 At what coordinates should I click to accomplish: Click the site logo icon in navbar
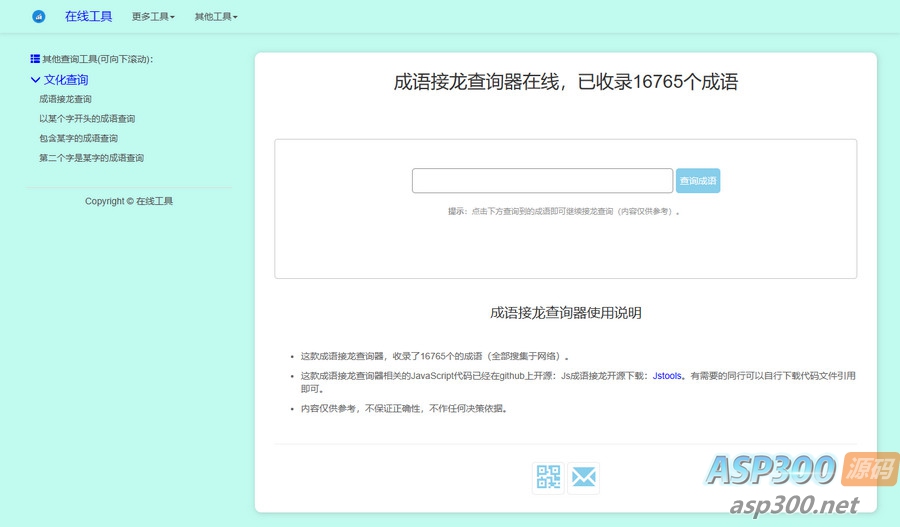pos(39,16)
